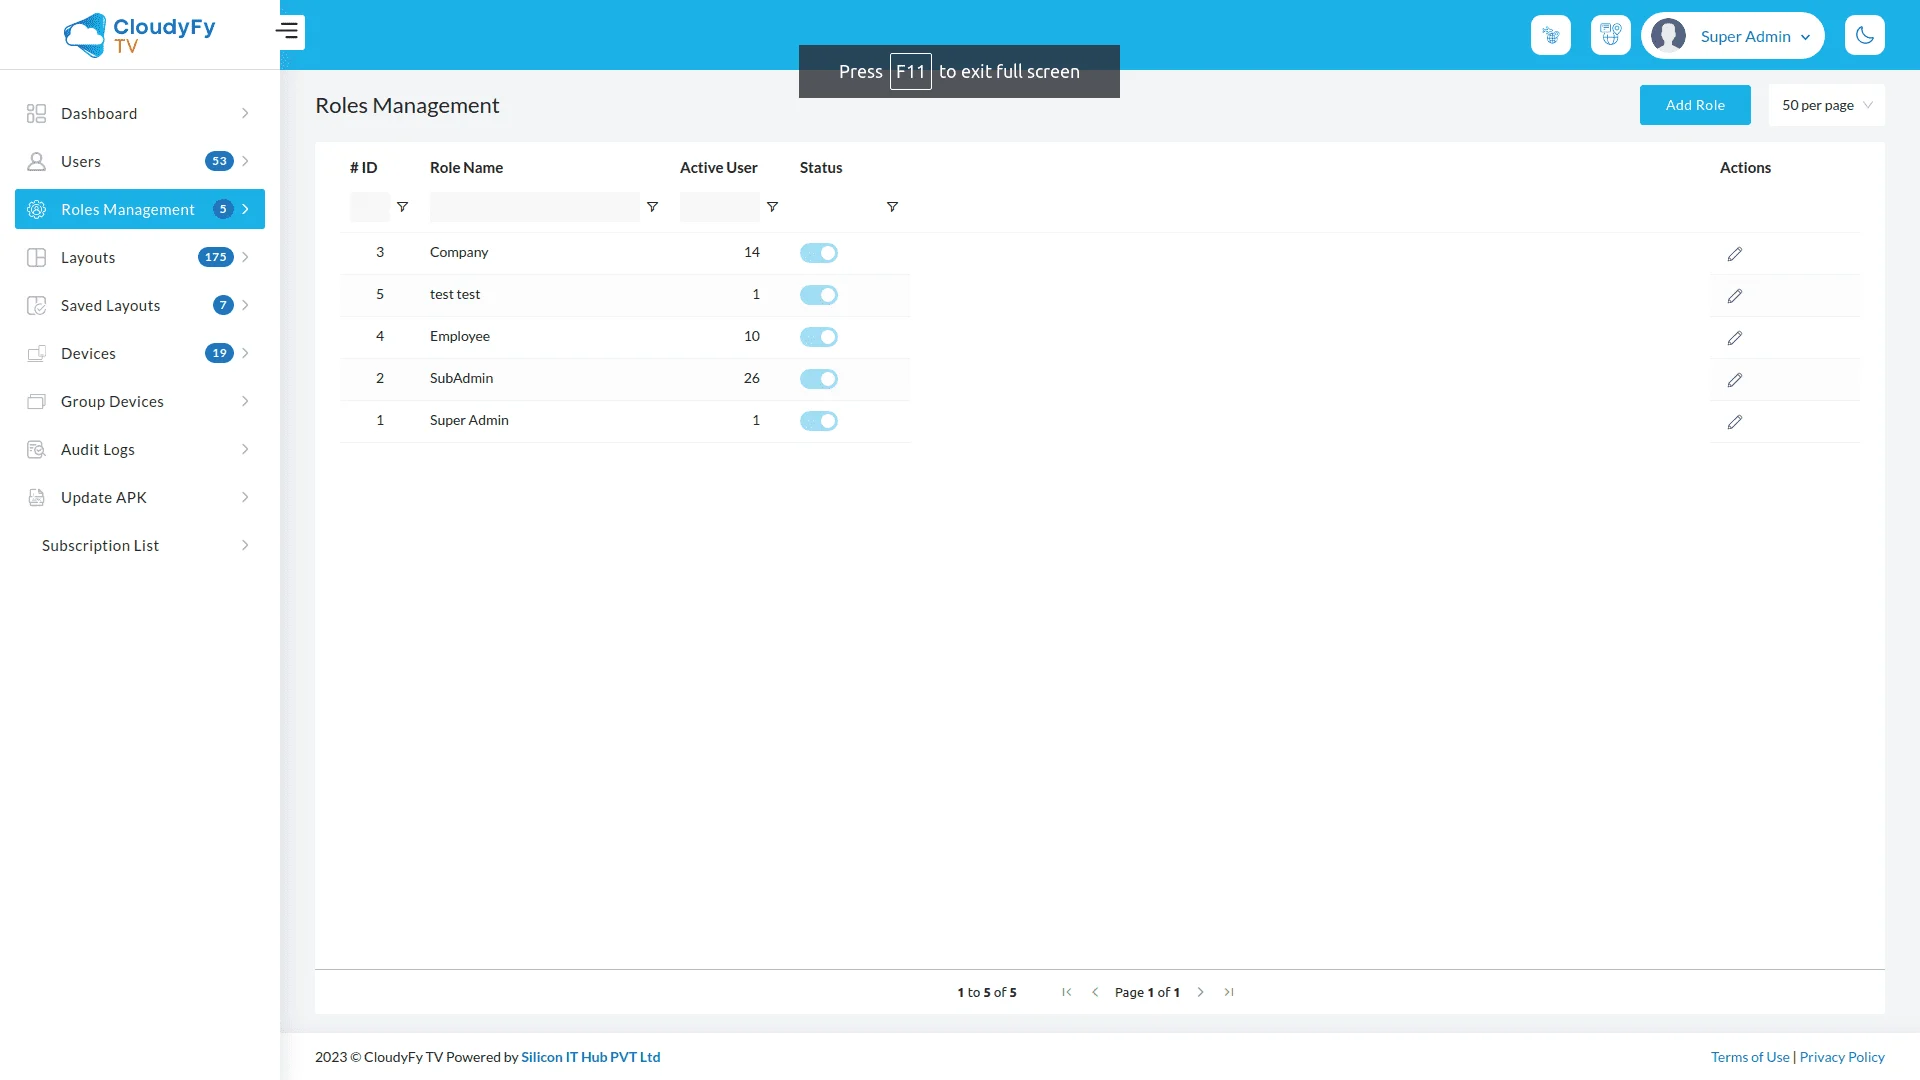Click the Role Name filter input field
The image size is (1920, 1080).
click(534, 207)
